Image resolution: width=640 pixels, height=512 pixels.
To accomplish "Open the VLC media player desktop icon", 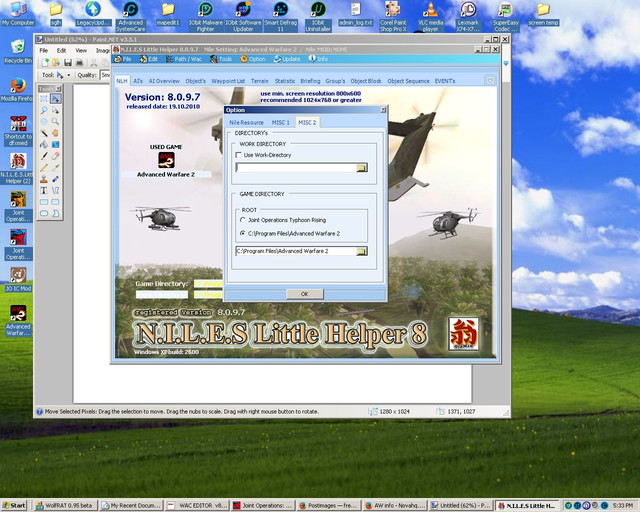I will pos(430,16).
